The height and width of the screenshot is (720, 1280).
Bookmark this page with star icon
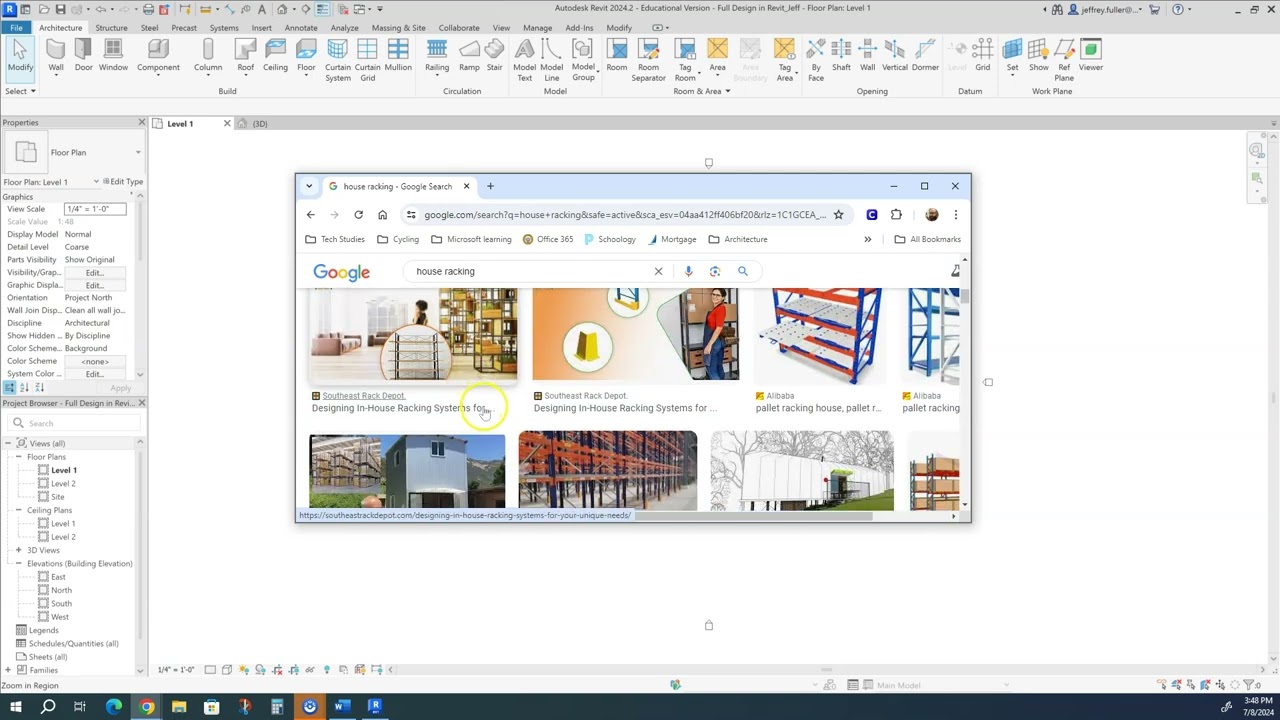[838, 215]
